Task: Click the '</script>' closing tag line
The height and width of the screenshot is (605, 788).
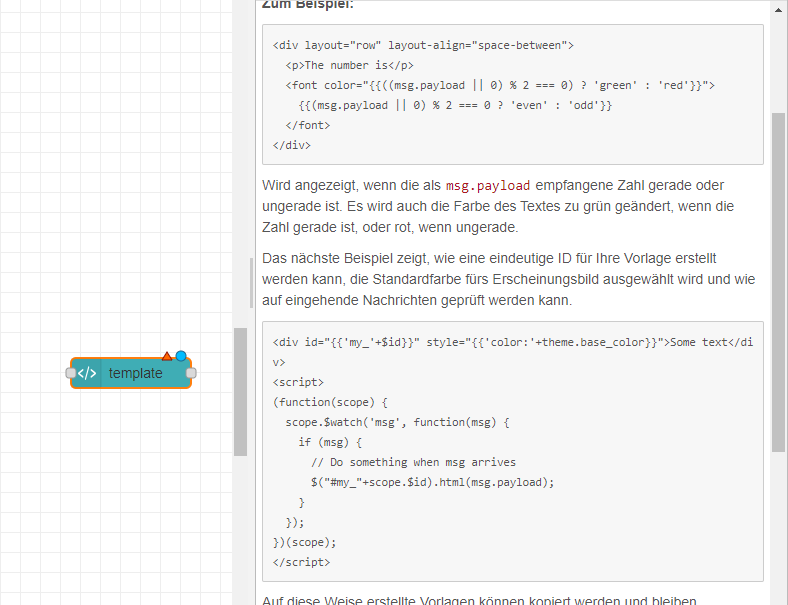Action: [302, 562]
